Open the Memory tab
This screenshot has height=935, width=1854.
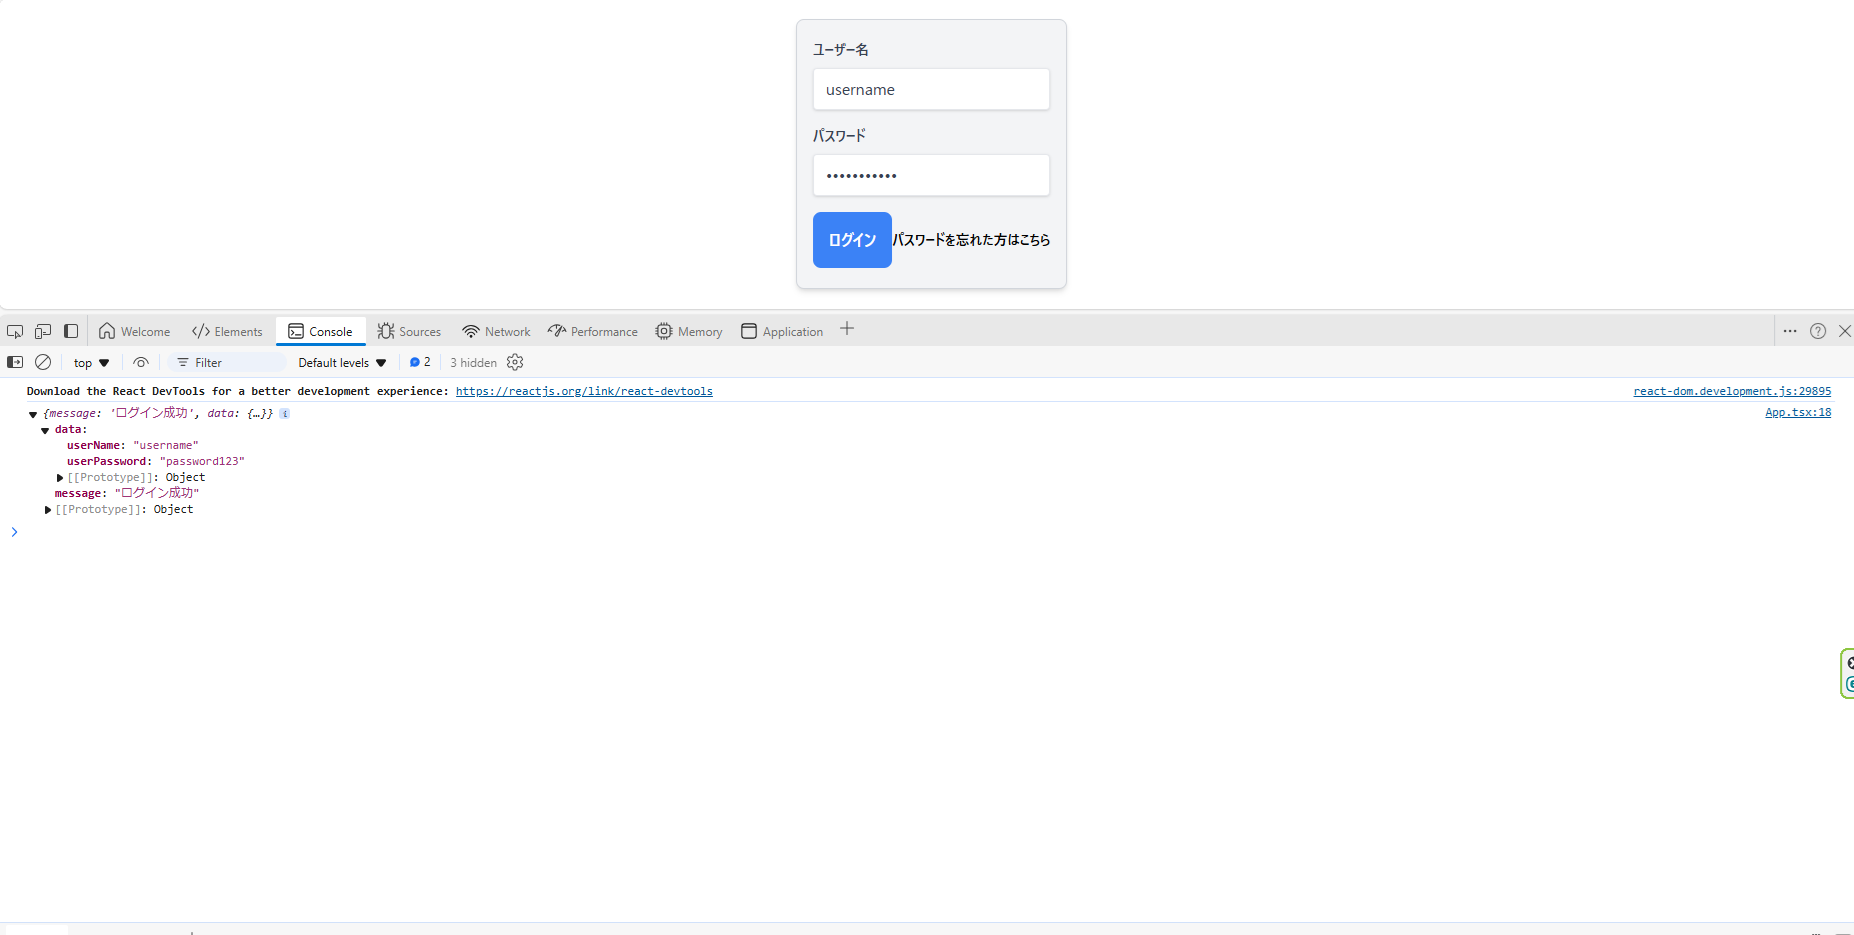coord(689,332)
